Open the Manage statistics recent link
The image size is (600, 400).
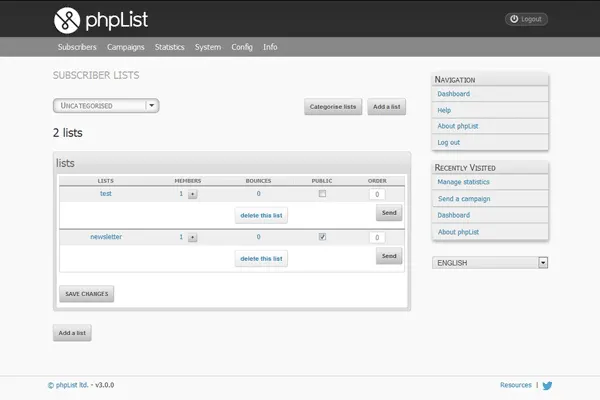[x=463, y=182]
